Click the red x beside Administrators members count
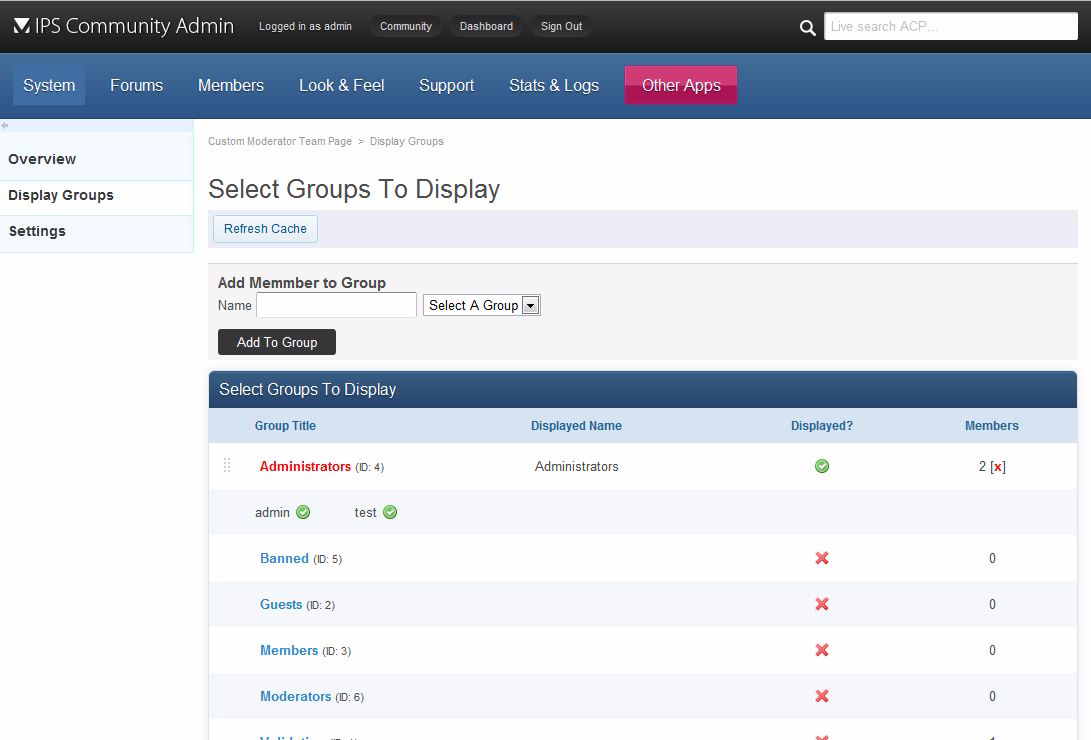 coord(997,467)
